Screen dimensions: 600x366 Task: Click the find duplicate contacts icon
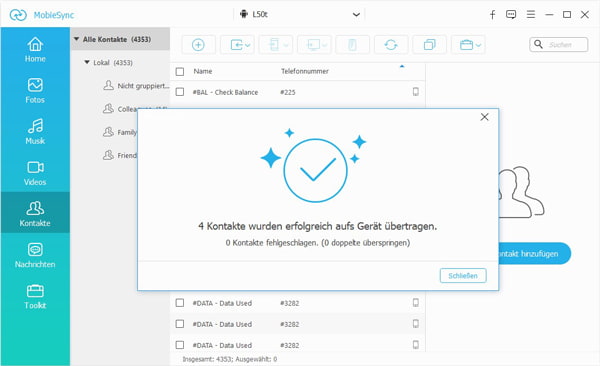click(x=429, y=45)
